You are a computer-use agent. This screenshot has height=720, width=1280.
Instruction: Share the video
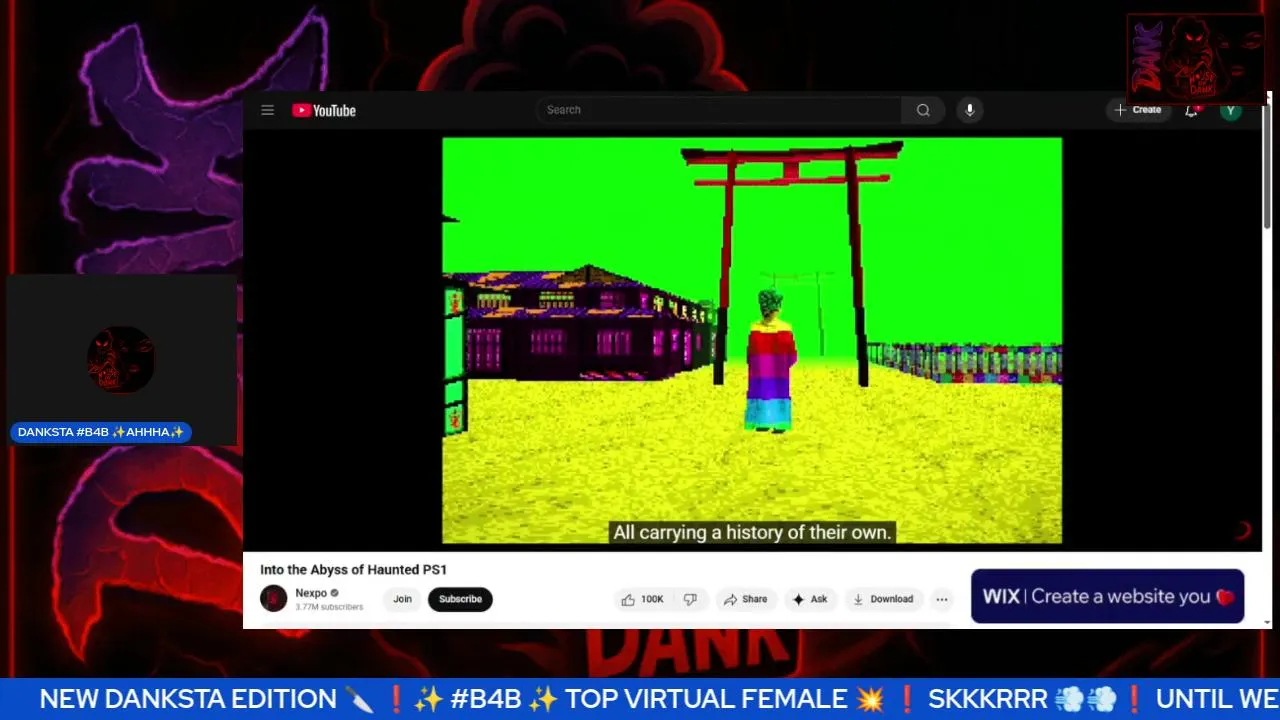click(x=745, y=599)
